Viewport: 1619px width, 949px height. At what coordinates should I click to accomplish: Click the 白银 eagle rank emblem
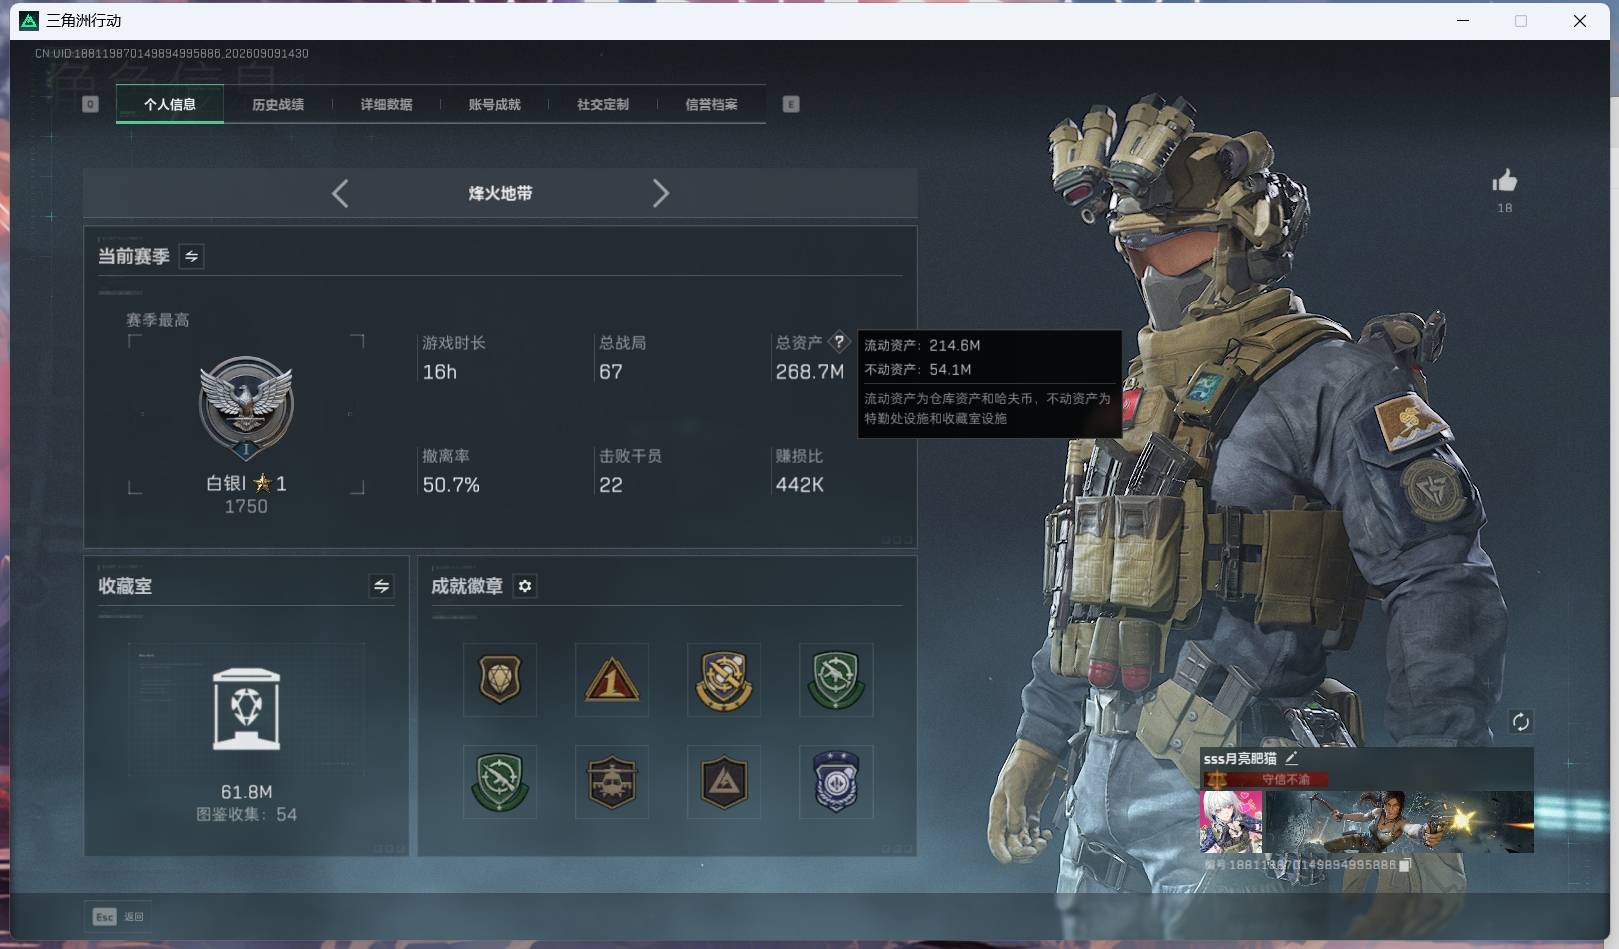tap(246, 407)
